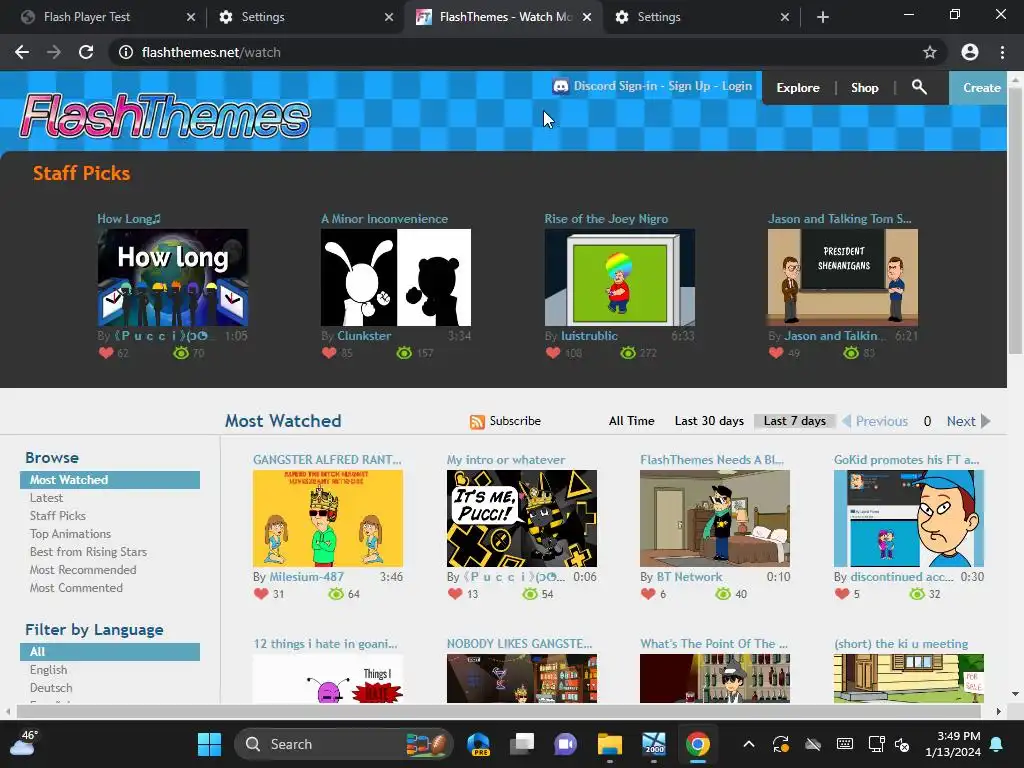Open the weather widget on taskbar
Viewport: 1024px width, 768px height.
click(x=24, y=743)
